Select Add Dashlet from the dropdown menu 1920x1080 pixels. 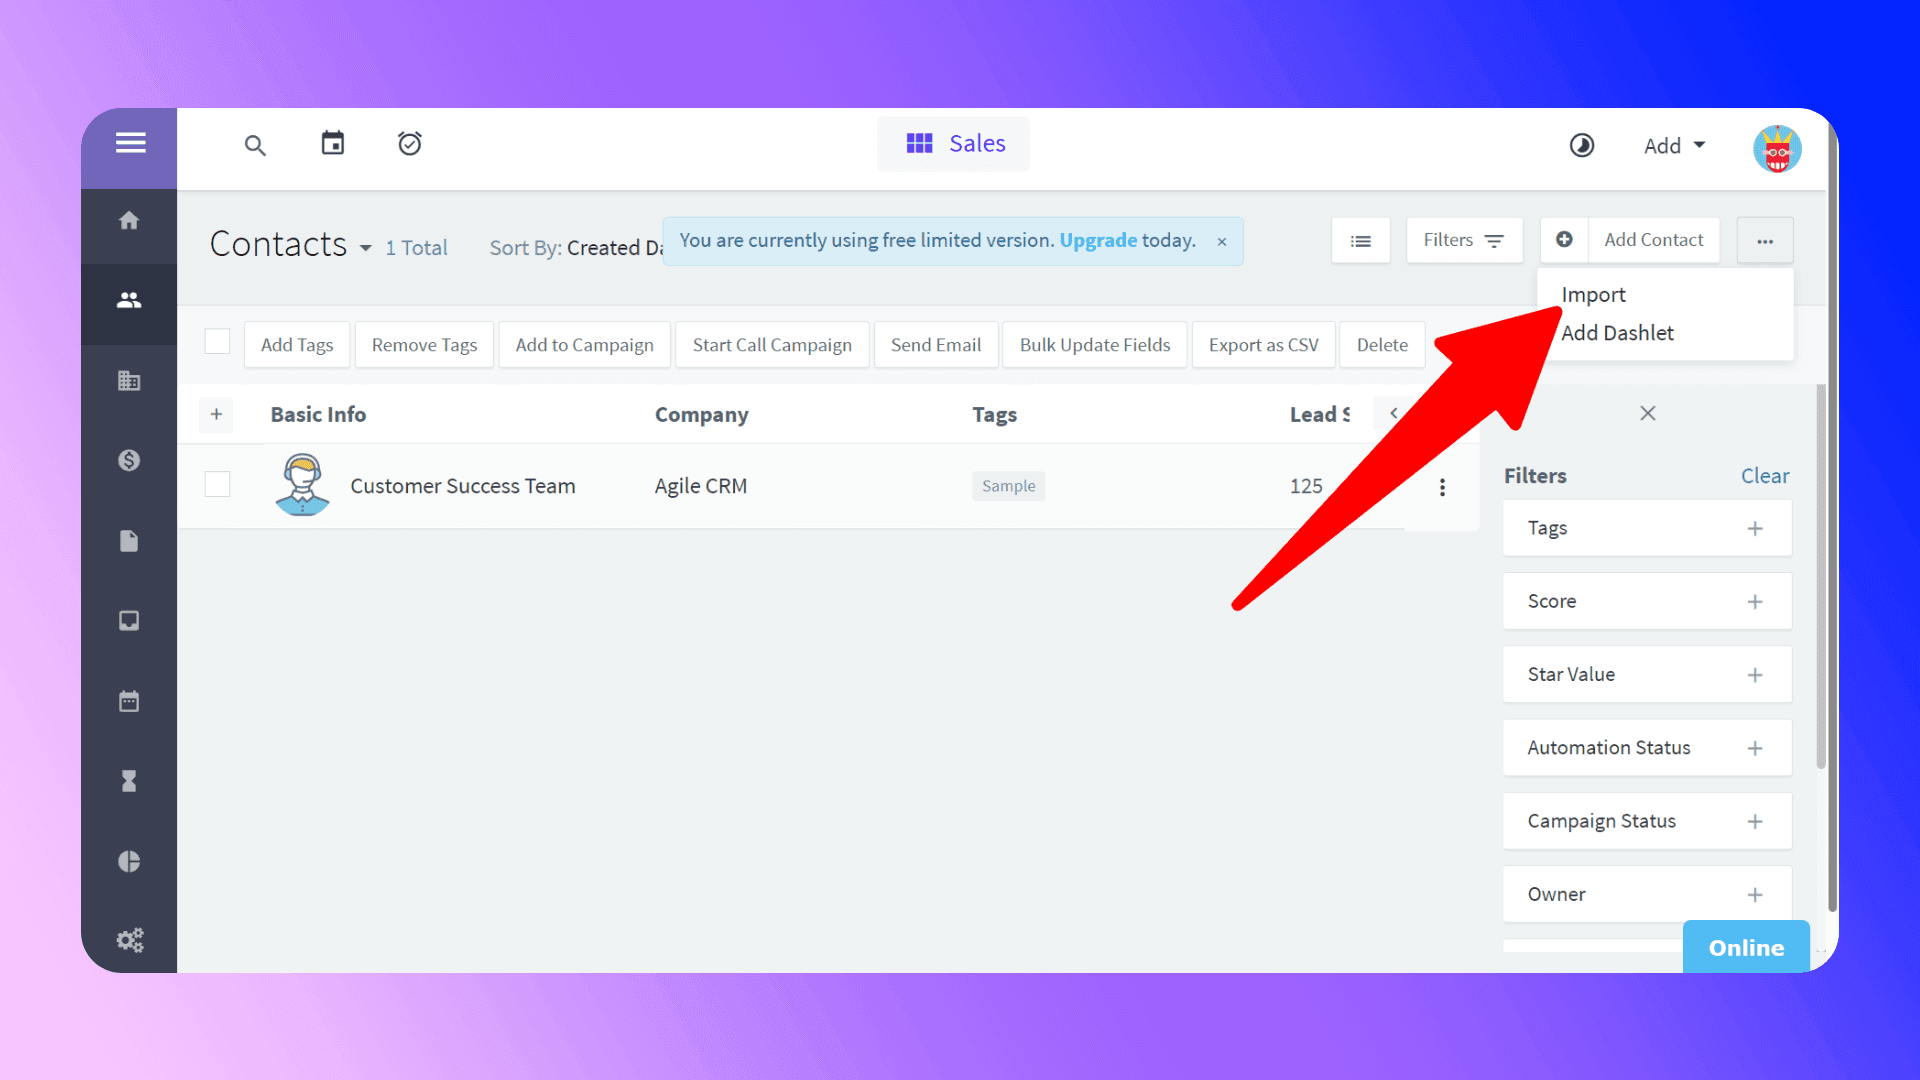tap(1617, 333)
